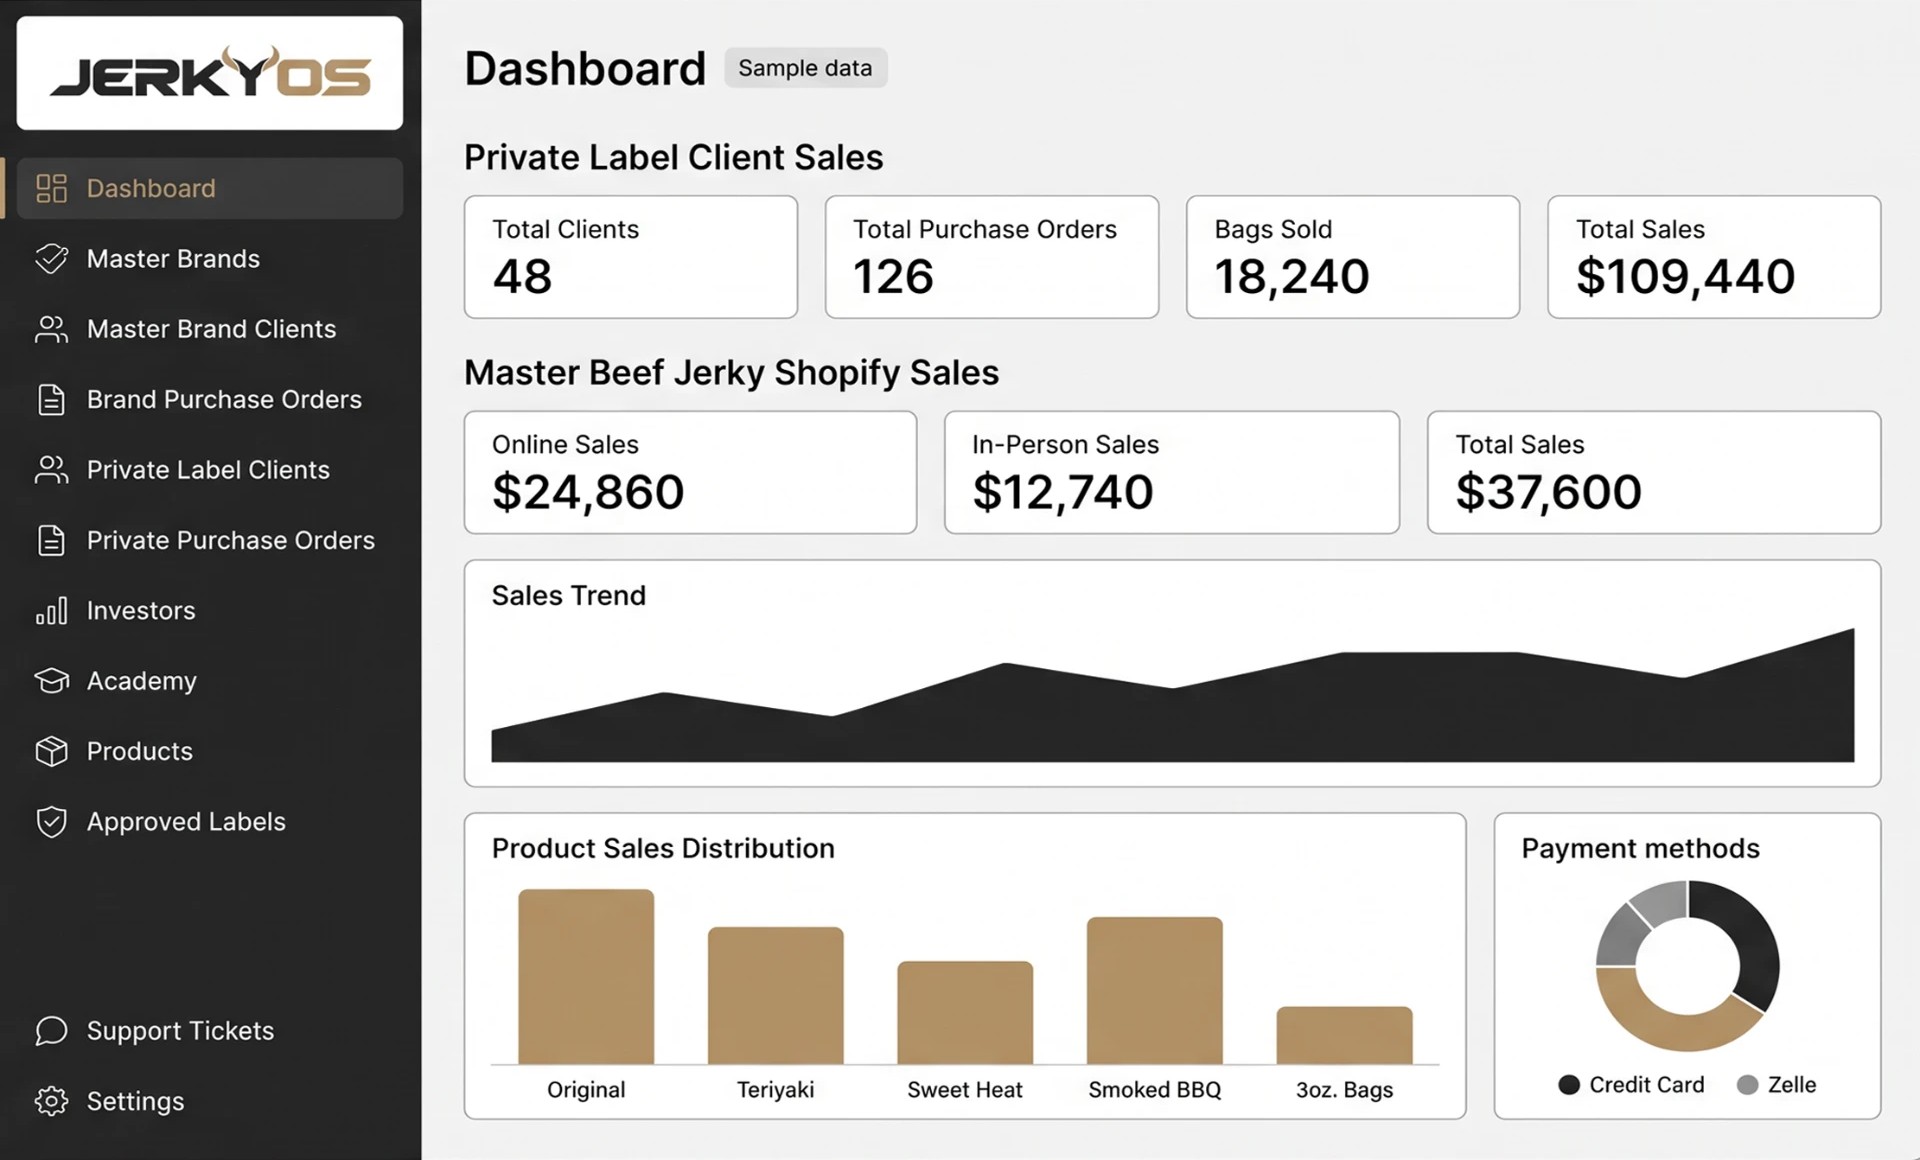Click the JerkyOS logo
This screenshot has width=1920, height=1160.
[210, 73]
